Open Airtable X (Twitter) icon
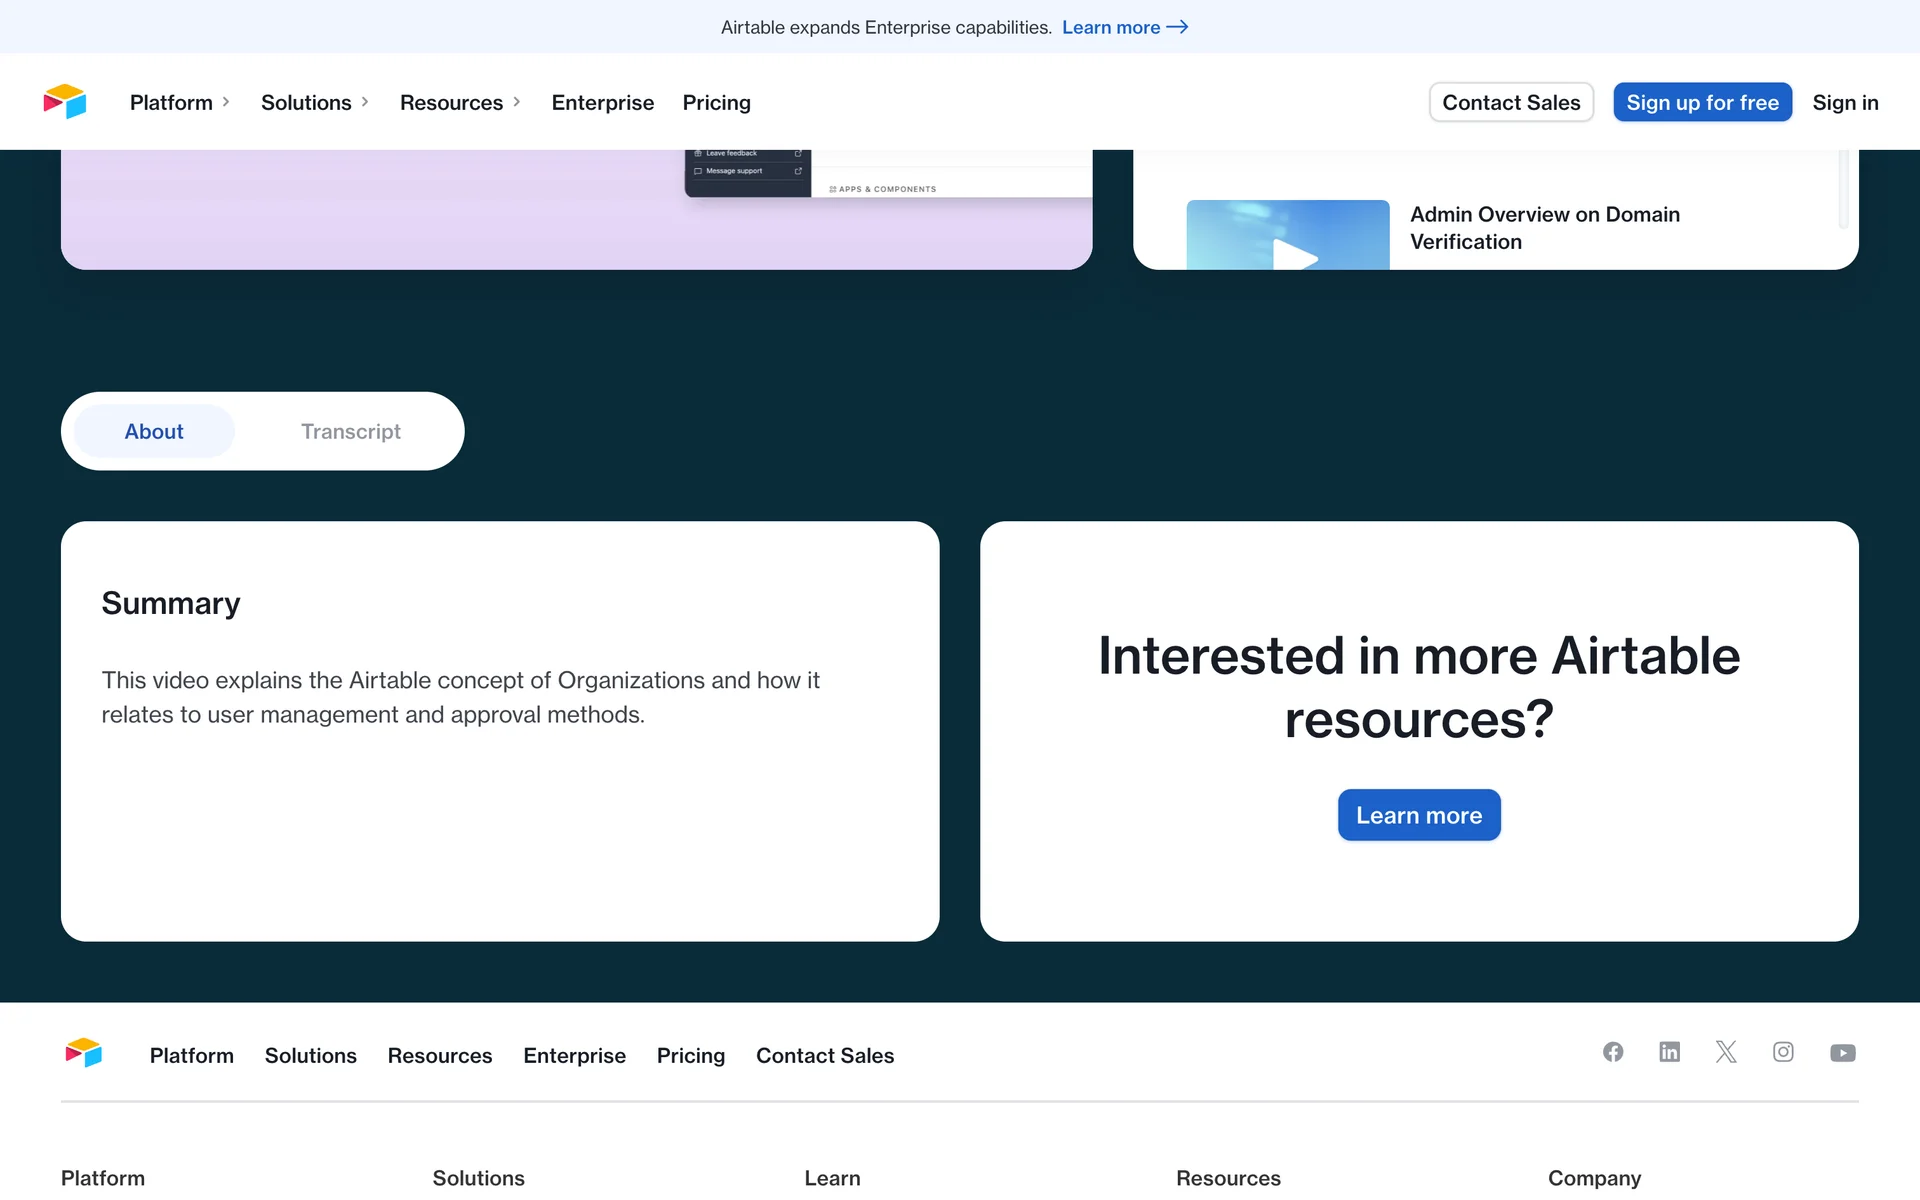The height and width of the screenshot is (1200, 1920). coord(1726,1052)
